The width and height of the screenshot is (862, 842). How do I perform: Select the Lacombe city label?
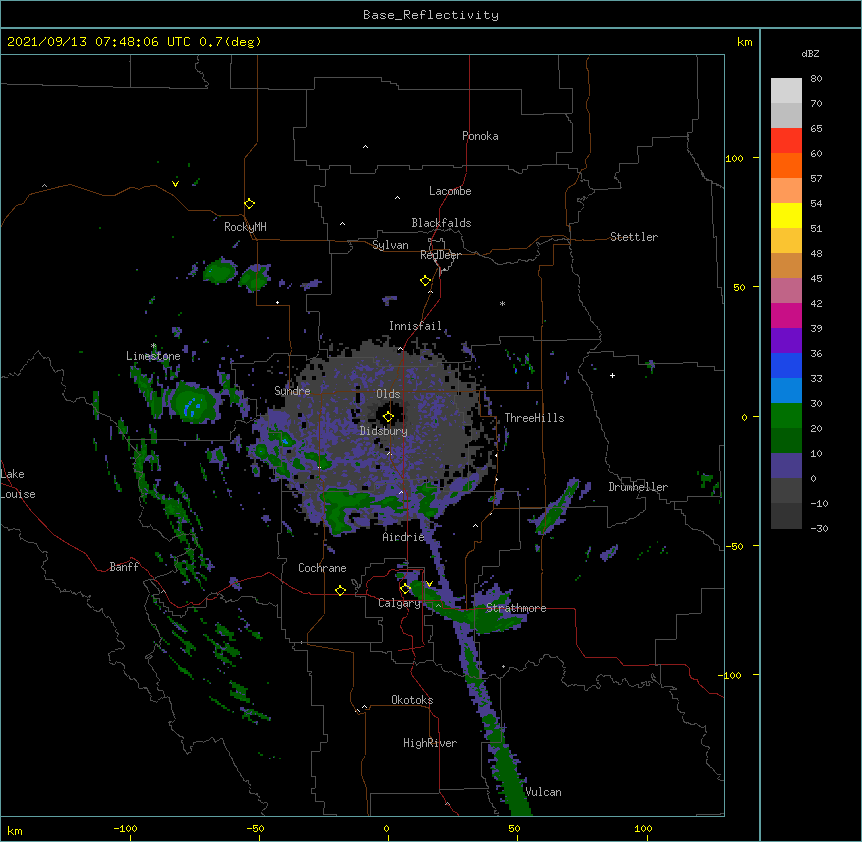point(450,191)
